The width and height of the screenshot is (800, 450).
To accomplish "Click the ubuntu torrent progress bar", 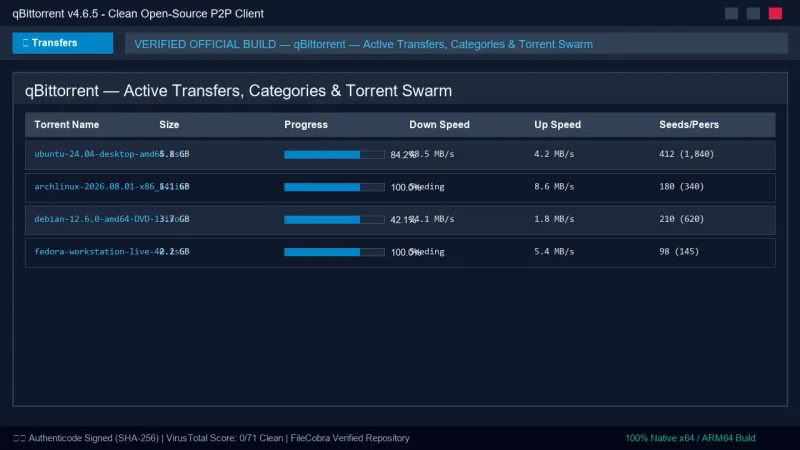I will pos(334,155).
